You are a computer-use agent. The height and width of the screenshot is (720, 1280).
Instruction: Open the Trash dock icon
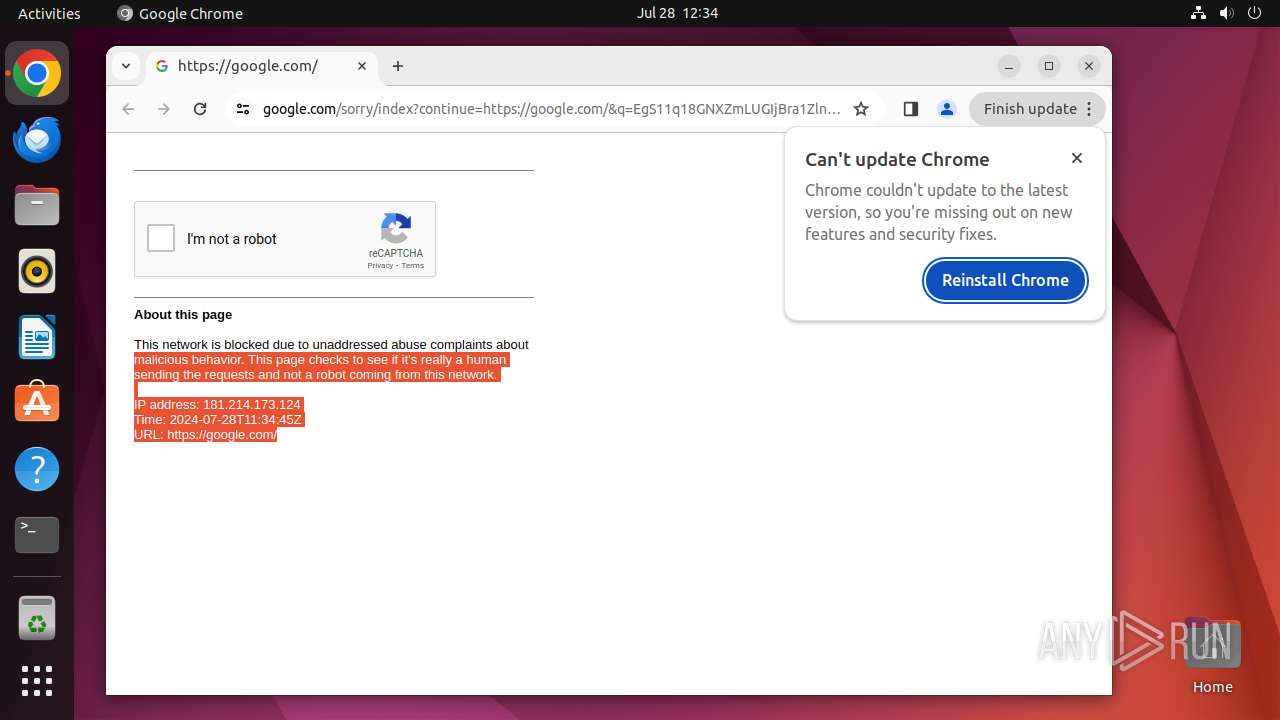pyautogui.click(x=37, y=619)
